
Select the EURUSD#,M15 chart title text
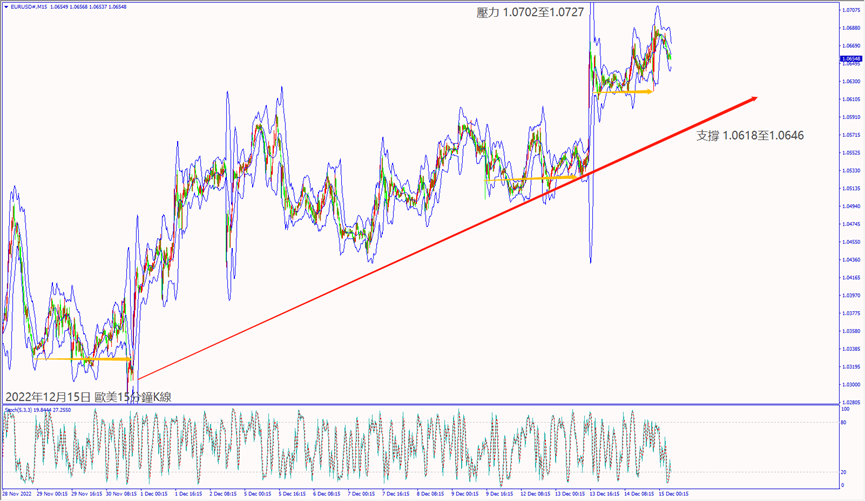32,6
